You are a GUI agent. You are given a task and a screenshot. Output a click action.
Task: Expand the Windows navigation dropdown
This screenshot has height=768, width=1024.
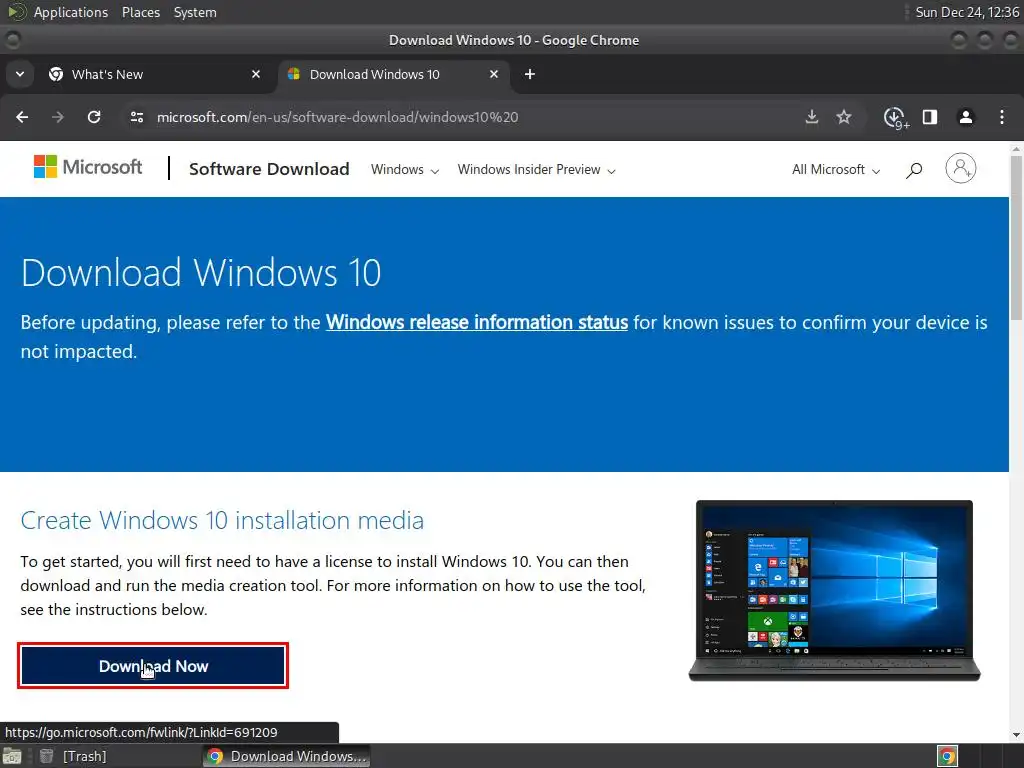pos(405,170)
